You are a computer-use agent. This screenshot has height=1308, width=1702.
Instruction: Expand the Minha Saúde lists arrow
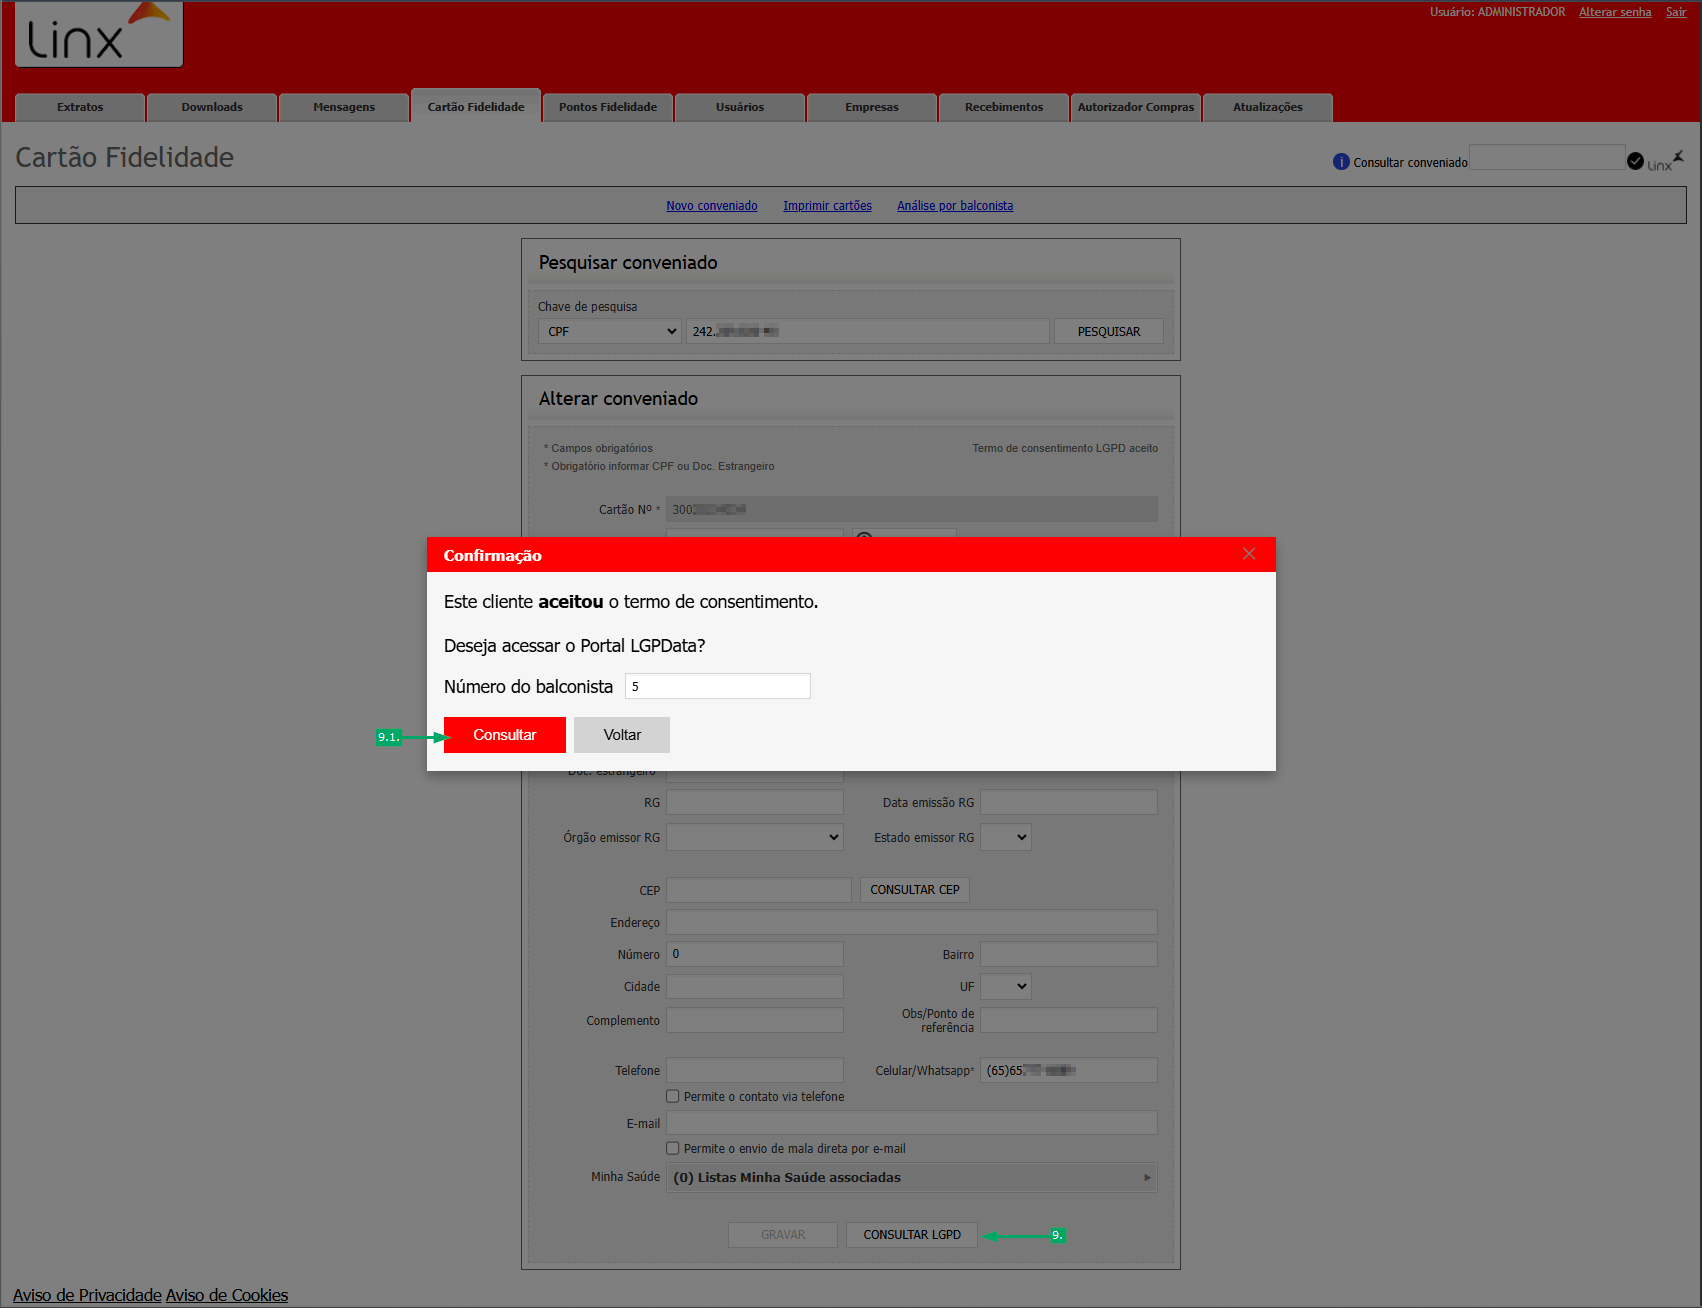1147,1177
